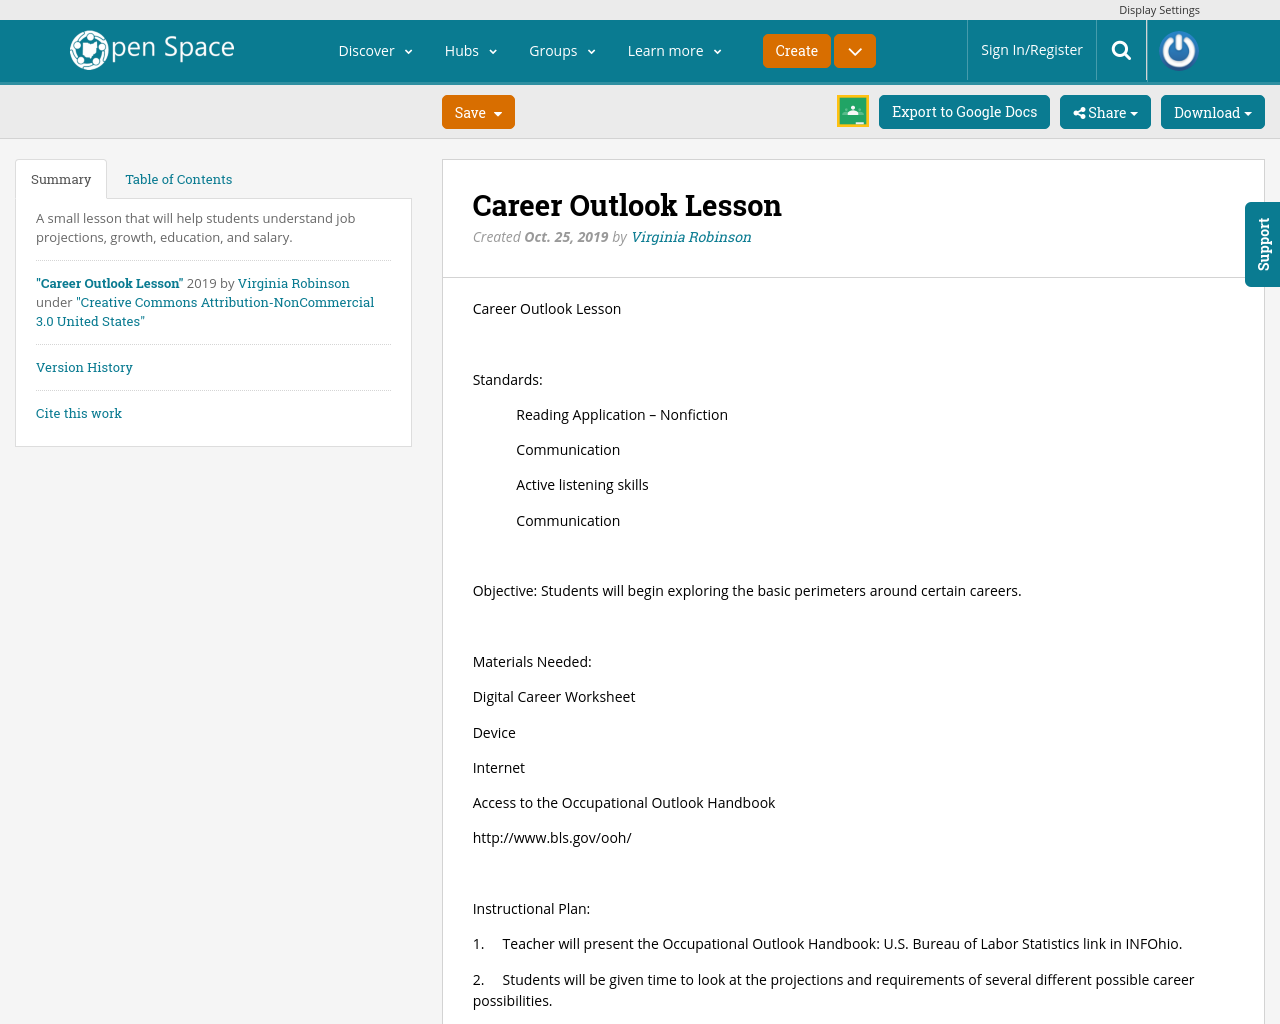Select the Summary tab

coord(61,178)
